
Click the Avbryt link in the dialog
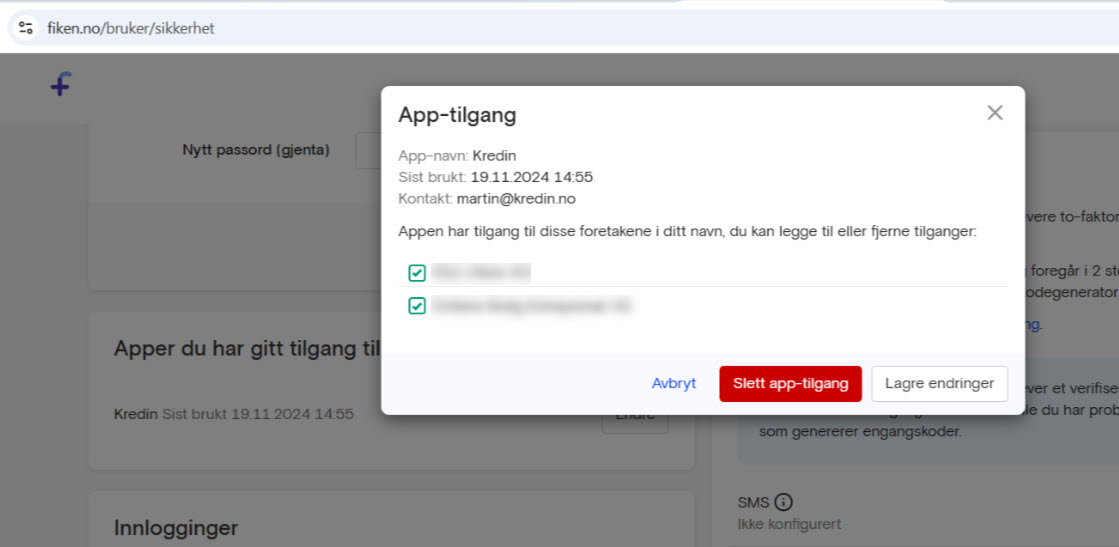(674, 383)
